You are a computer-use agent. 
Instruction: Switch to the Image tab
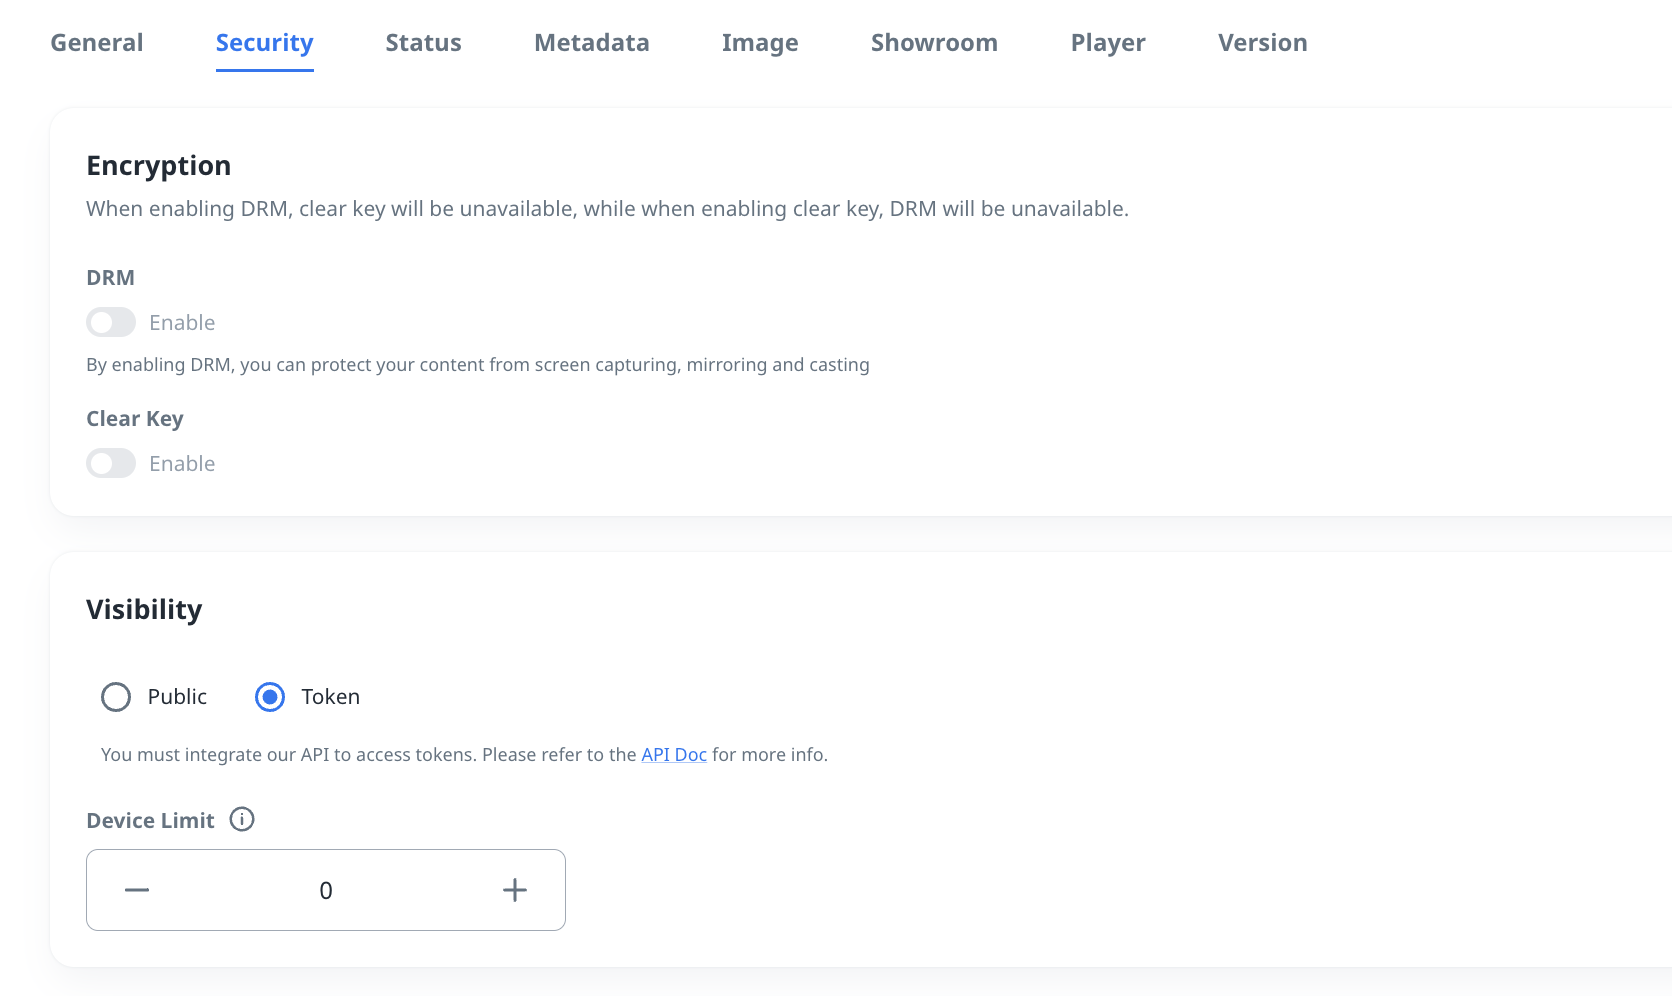760,43
